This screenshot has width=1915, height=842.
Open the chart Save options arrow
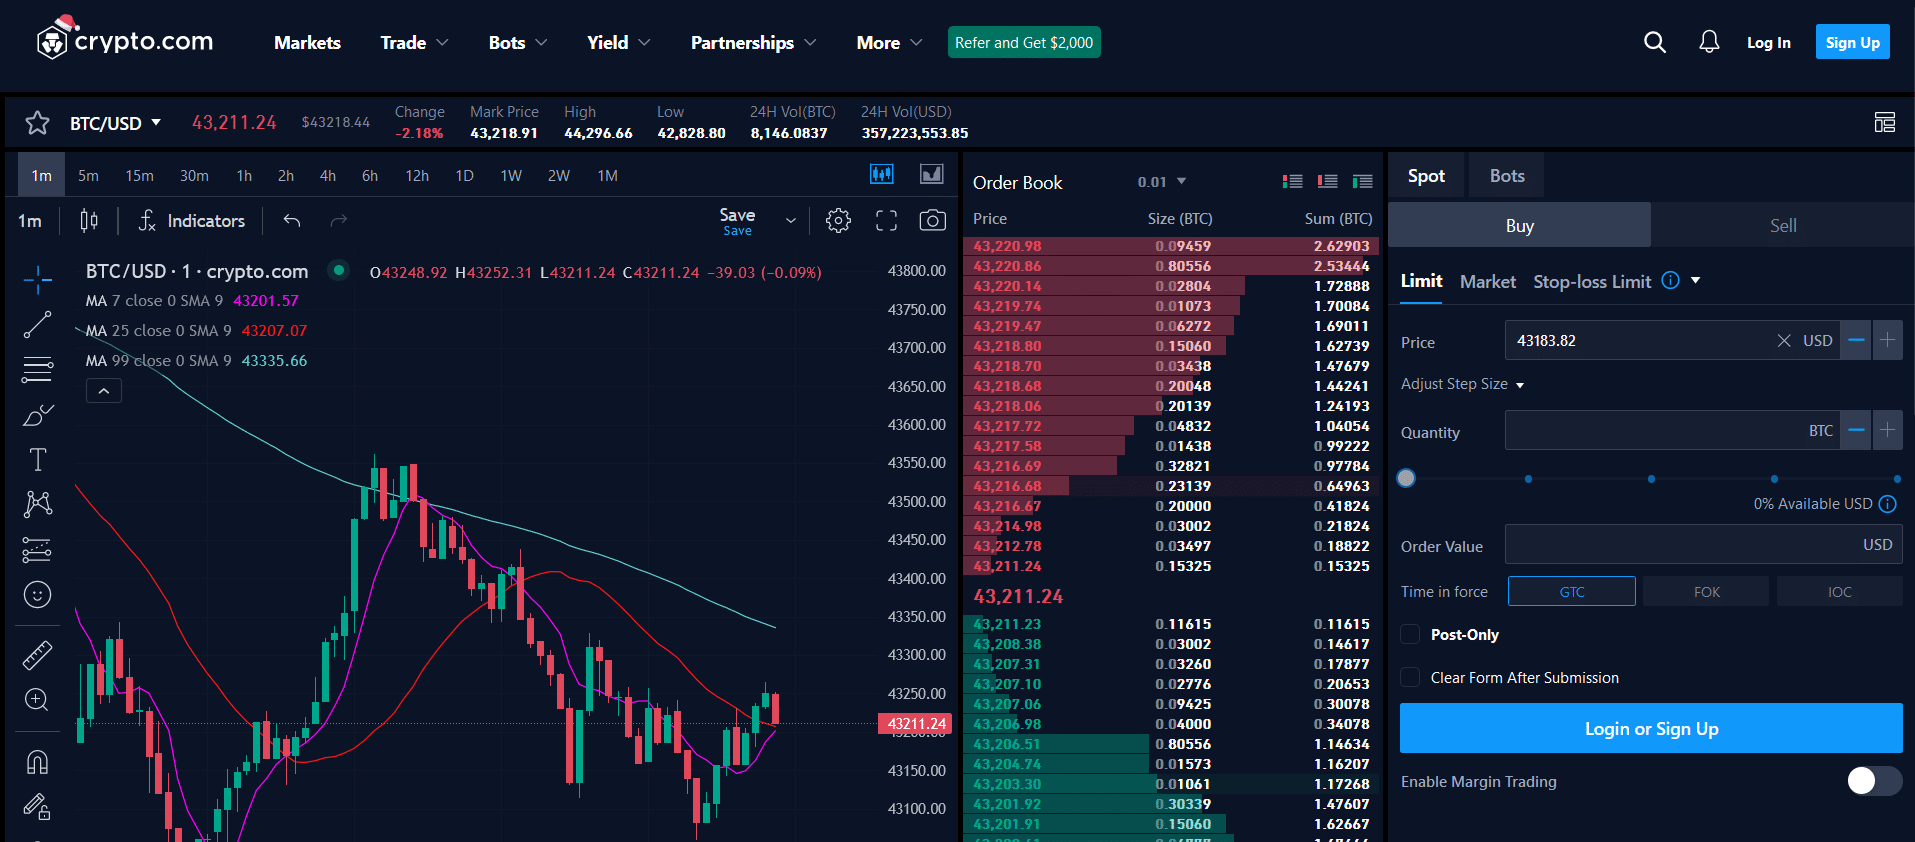791,220
